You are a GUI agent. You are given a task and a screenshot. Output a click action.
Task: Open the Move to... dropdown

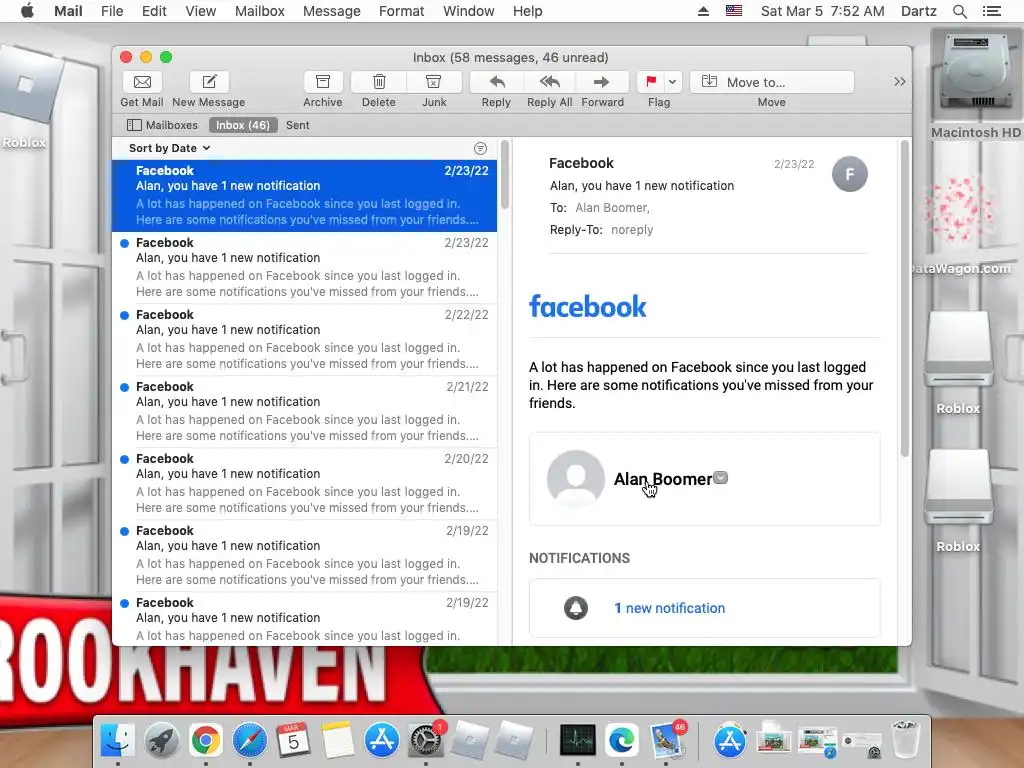[x=772, y=82]
